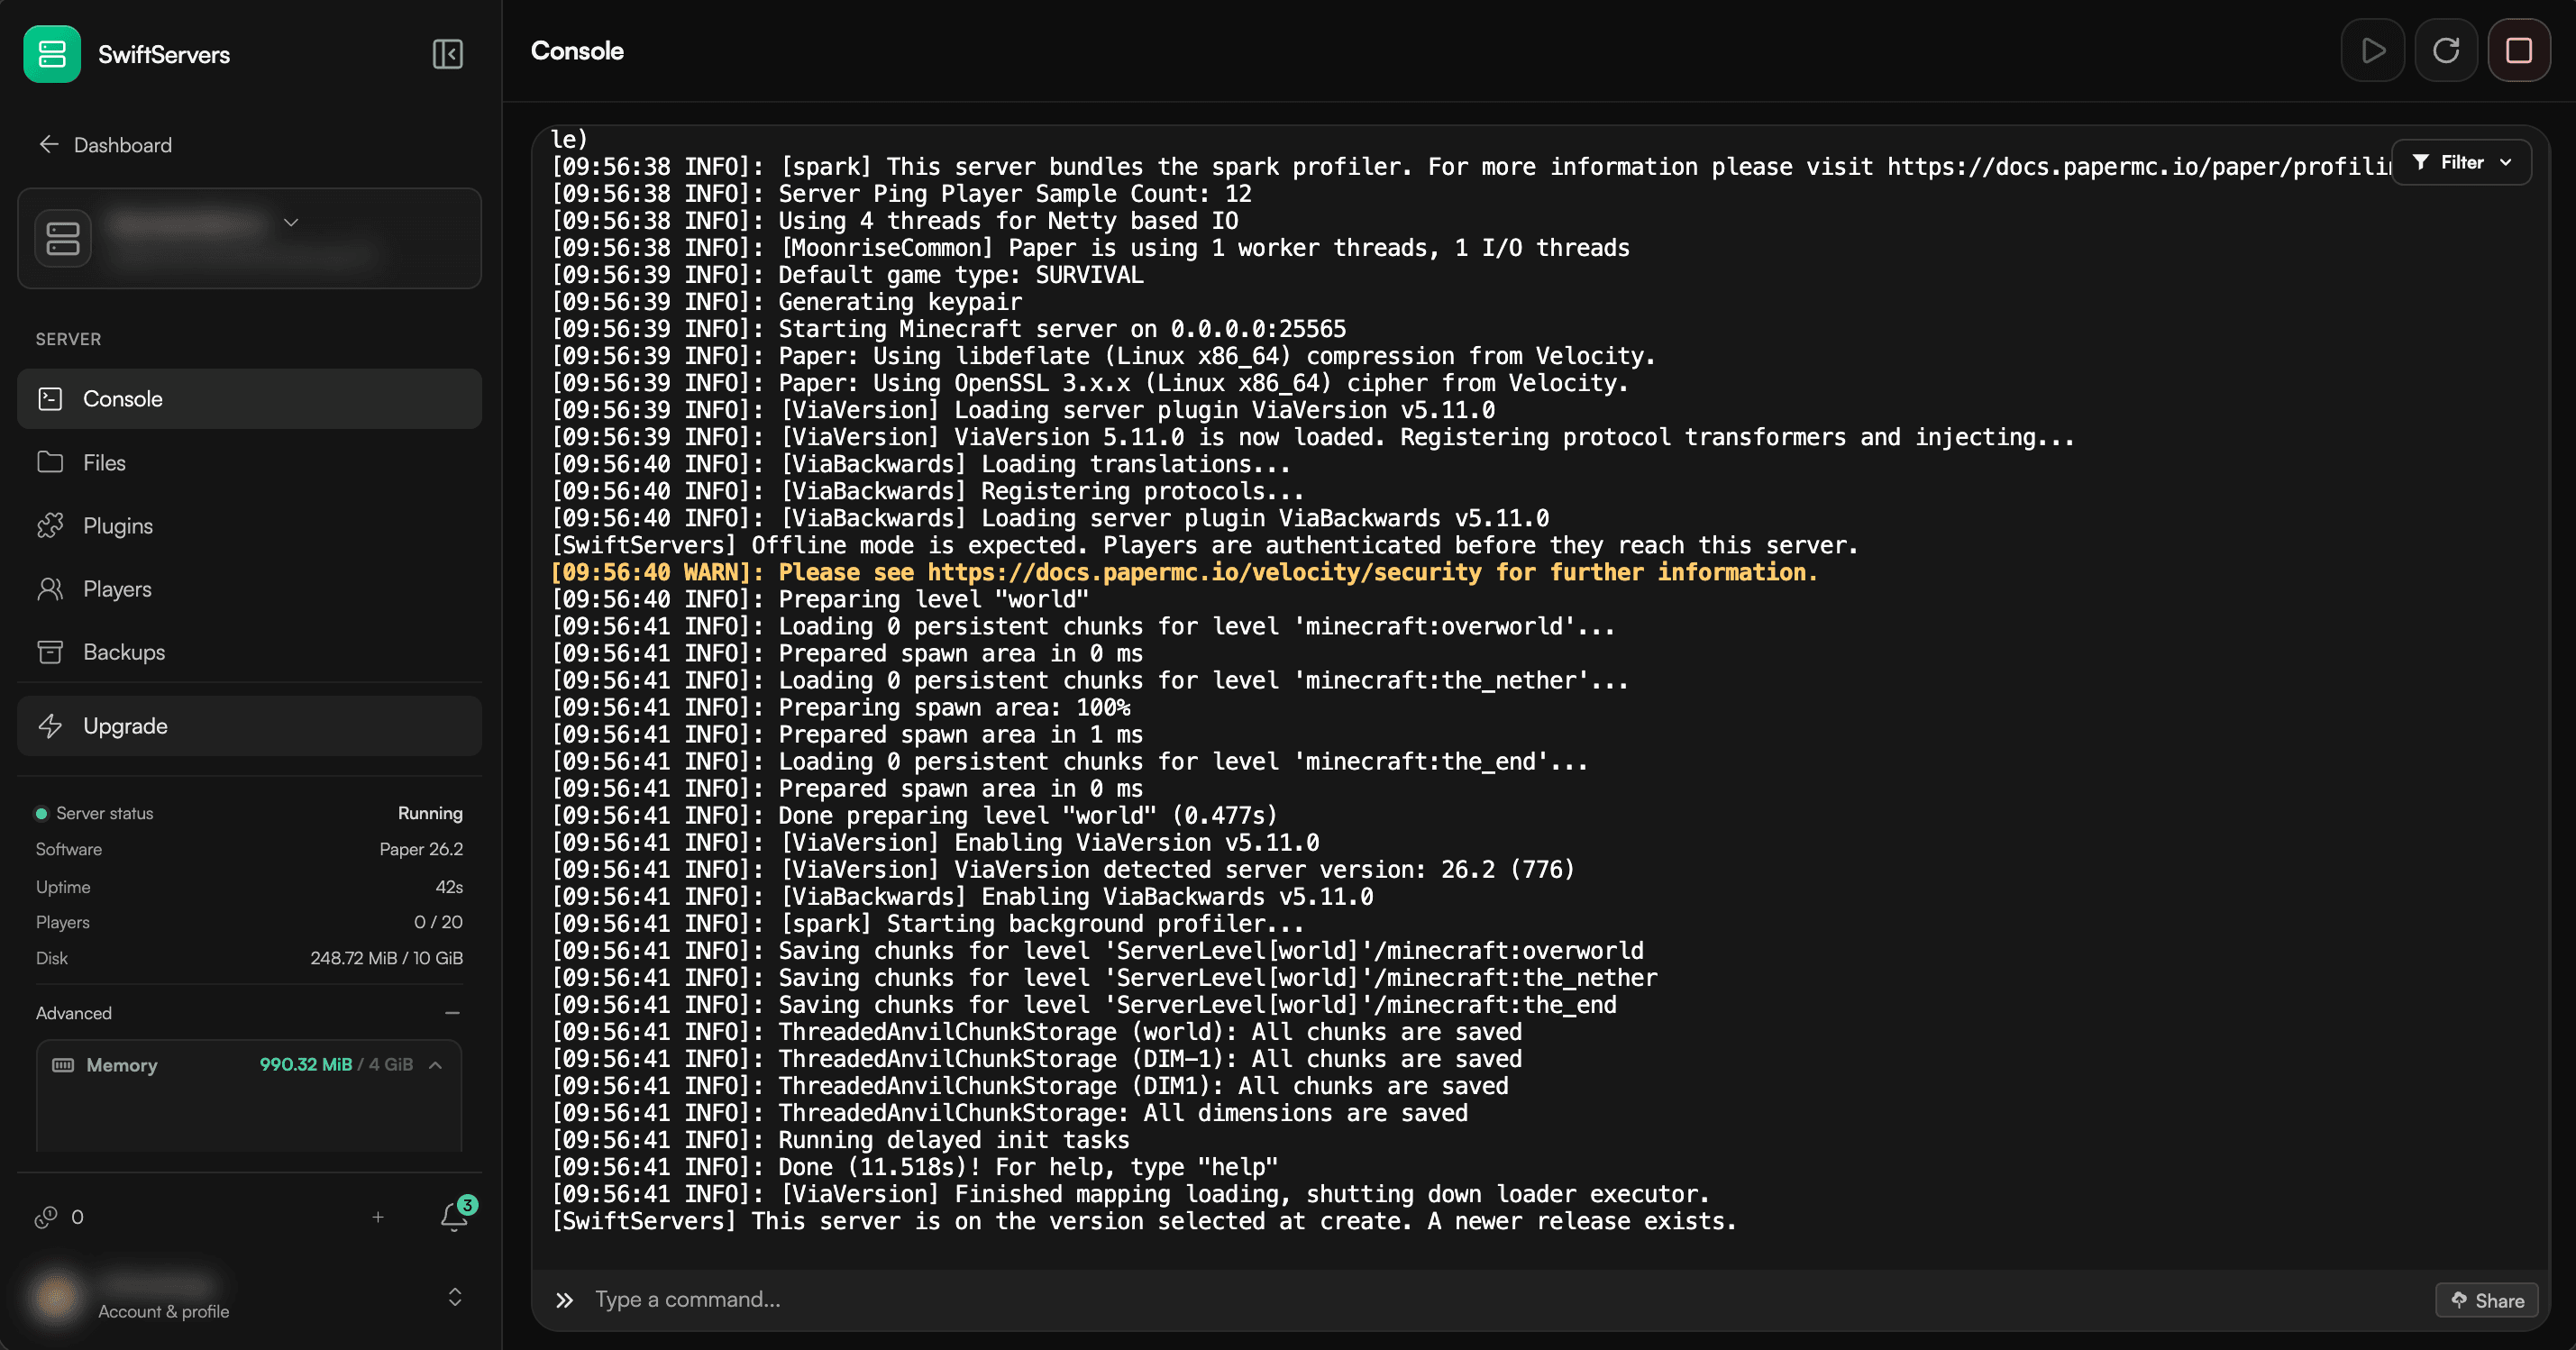The image size is (2576, 1350).
Task: Click the server rack icon in selector
Action: point(63,238)
